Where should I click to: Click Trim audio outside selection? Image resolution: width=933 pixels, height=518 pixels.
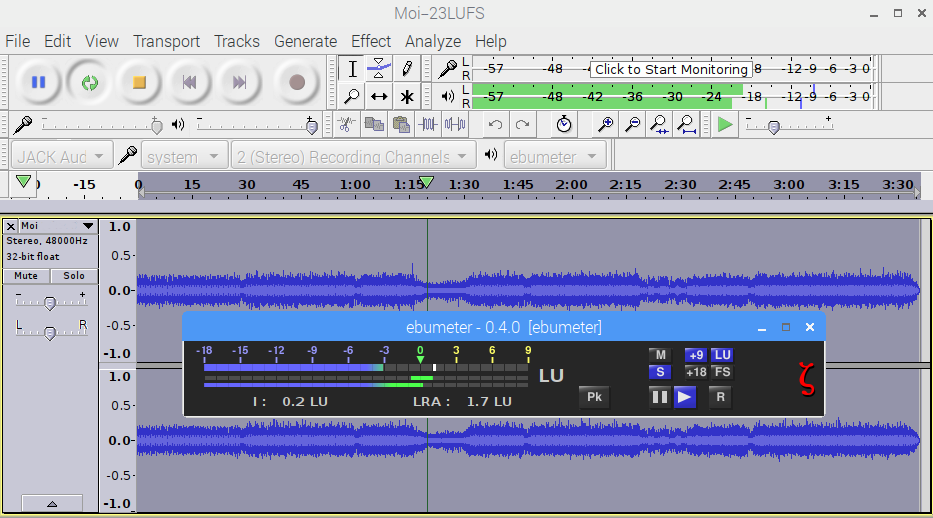(428, 124)
